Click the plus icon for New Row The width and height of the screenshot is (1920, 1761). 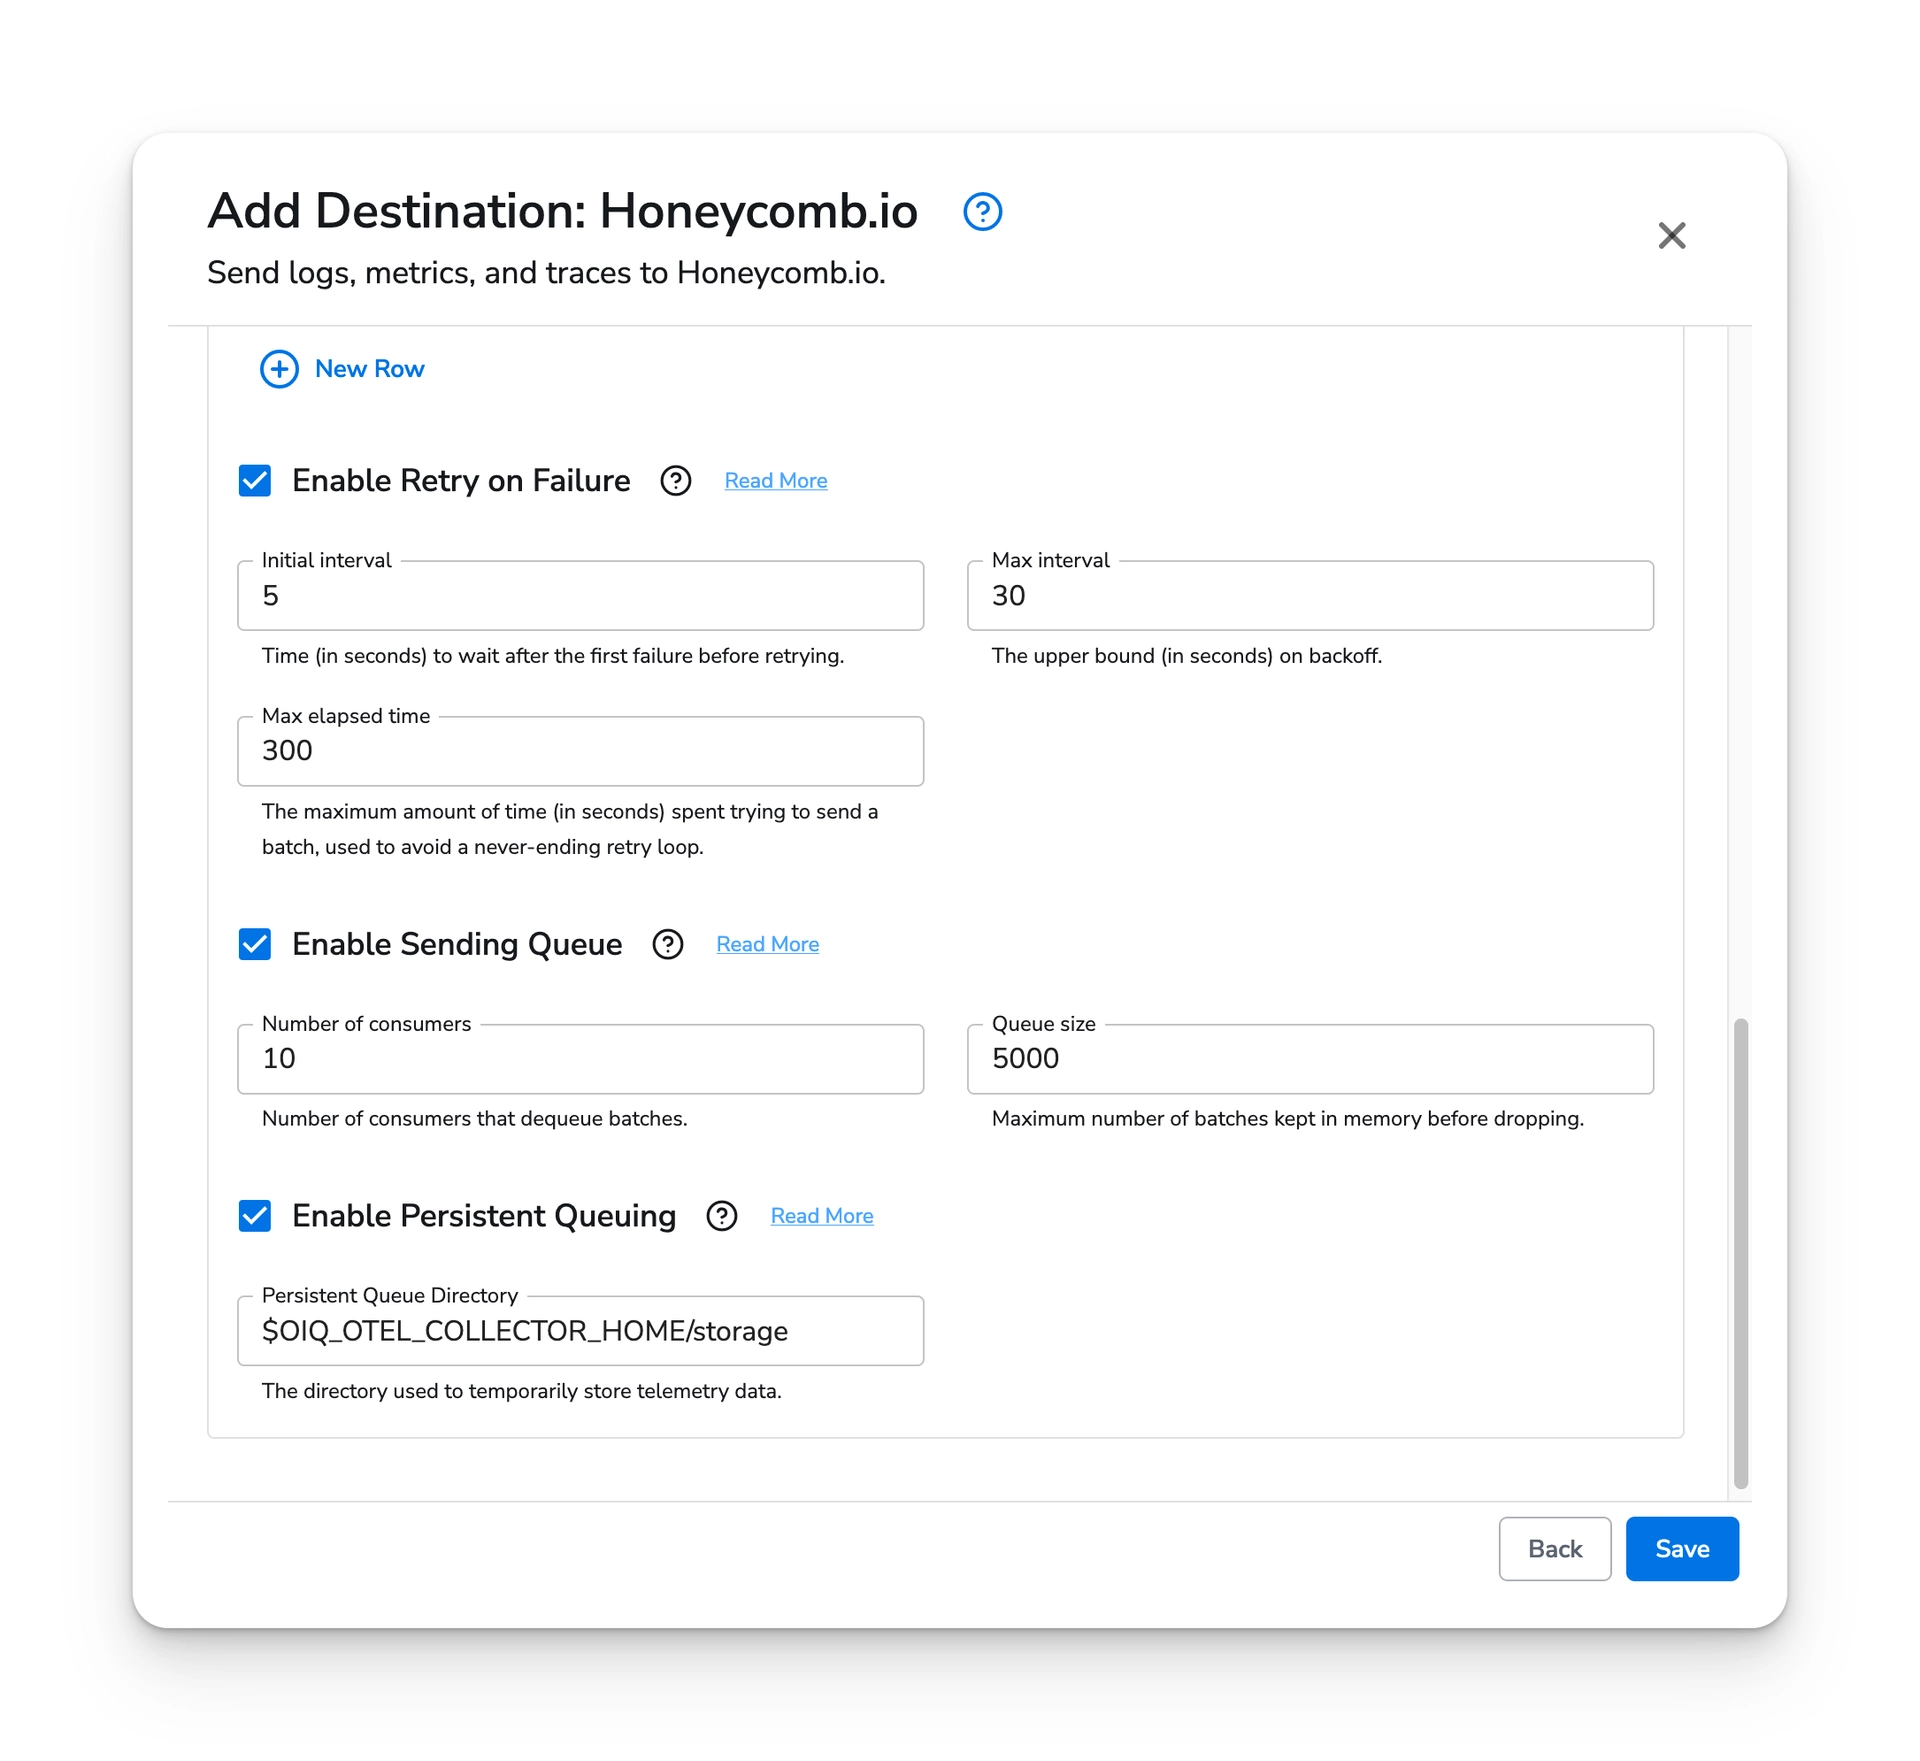click(x=279, y=369)
